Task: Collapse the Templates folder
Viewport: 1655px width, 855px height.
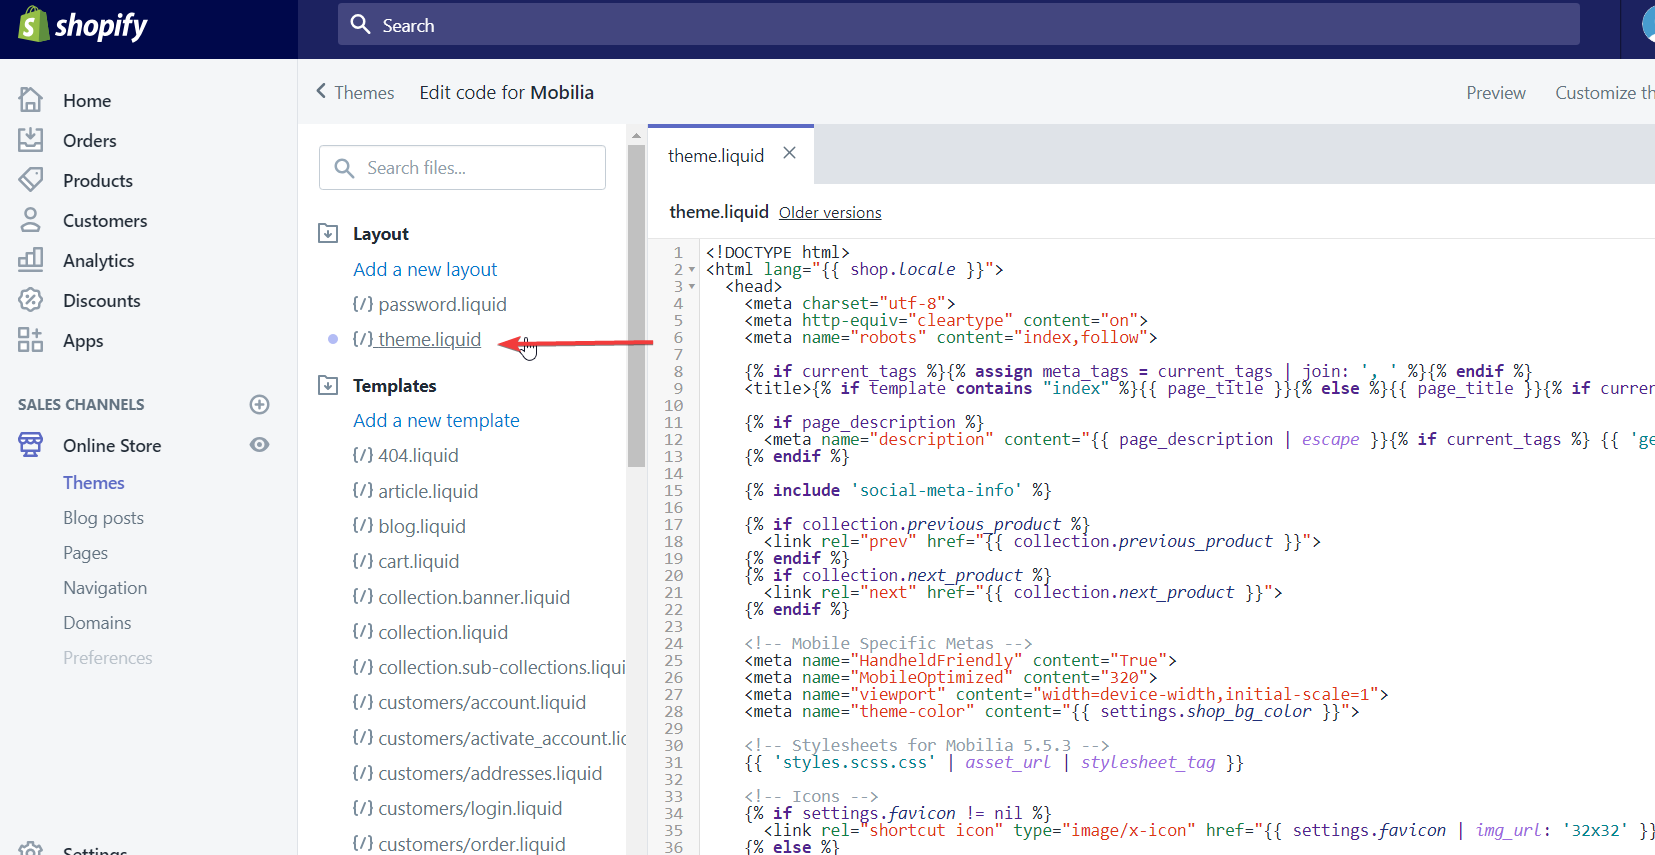Action: 328,385
